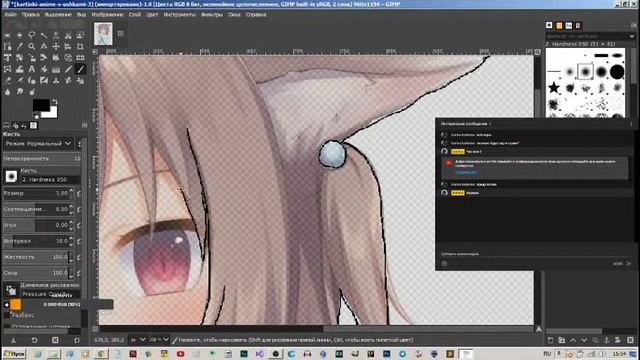Select the Gradient tool
Image resolution: width=640 pixels, height=360 pixels.
tap(56, 69)
